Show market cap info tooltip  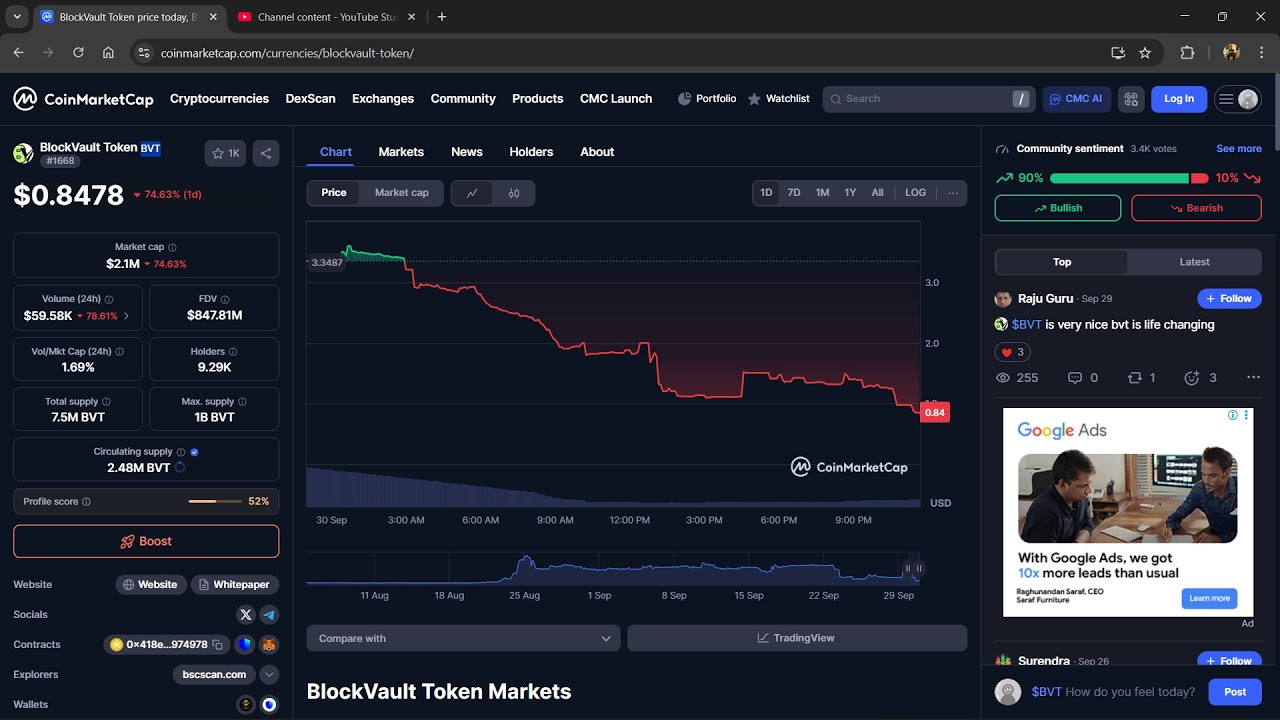(x=172, y=247)
